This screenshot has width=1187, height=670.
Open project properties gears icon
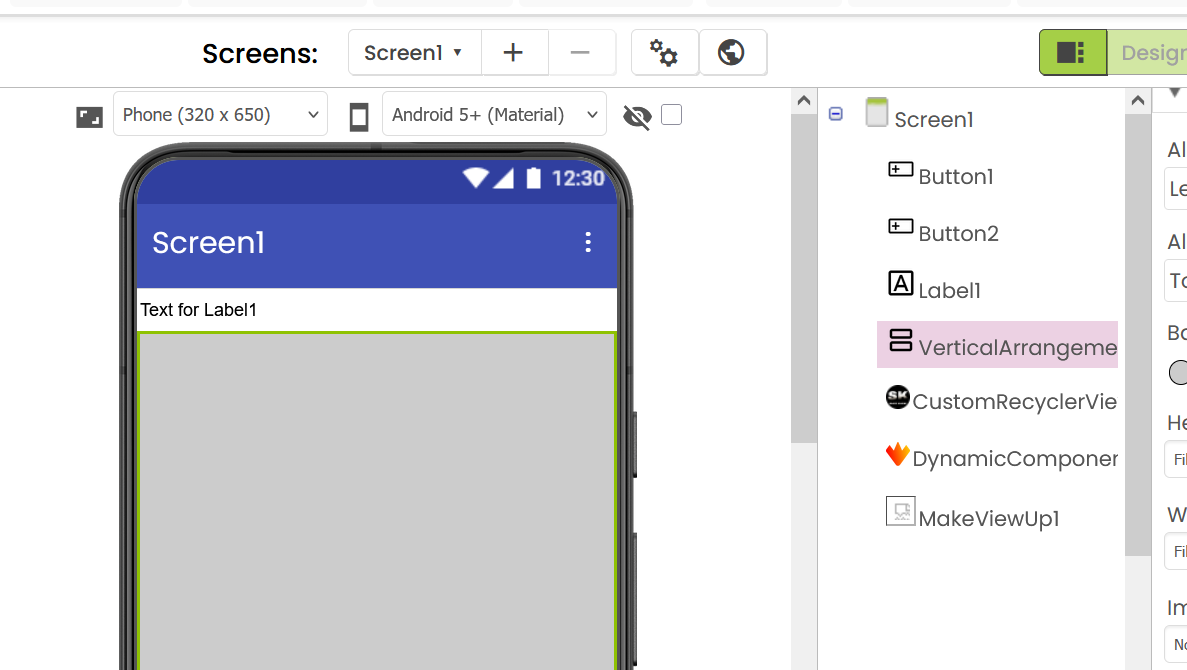pyautogui.click(x=664, y=53)
